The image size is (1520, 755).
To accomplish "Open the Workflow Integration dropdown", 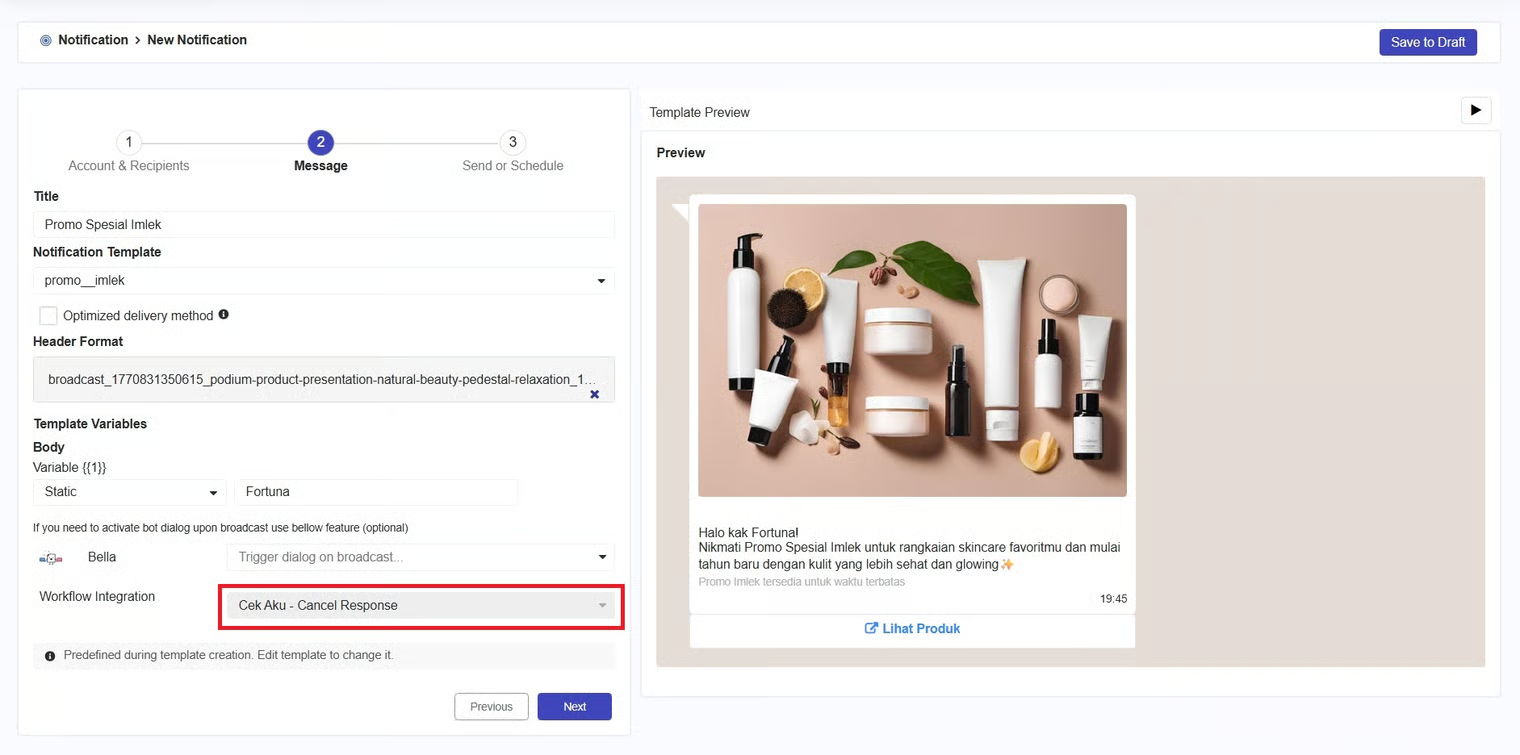I will (x=420, y=605).
